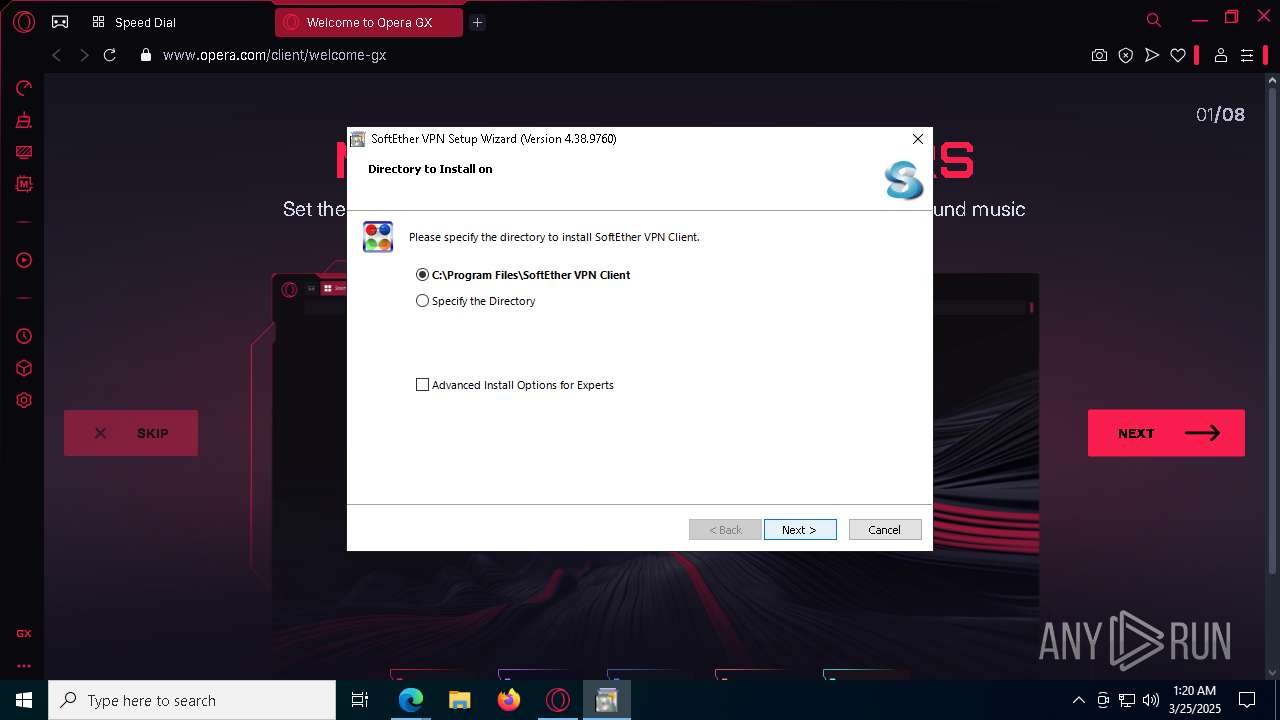This screenshot has height=720, width=1280.
Task: Click the red NEXT arrow button
Action: pos(1166,433)
